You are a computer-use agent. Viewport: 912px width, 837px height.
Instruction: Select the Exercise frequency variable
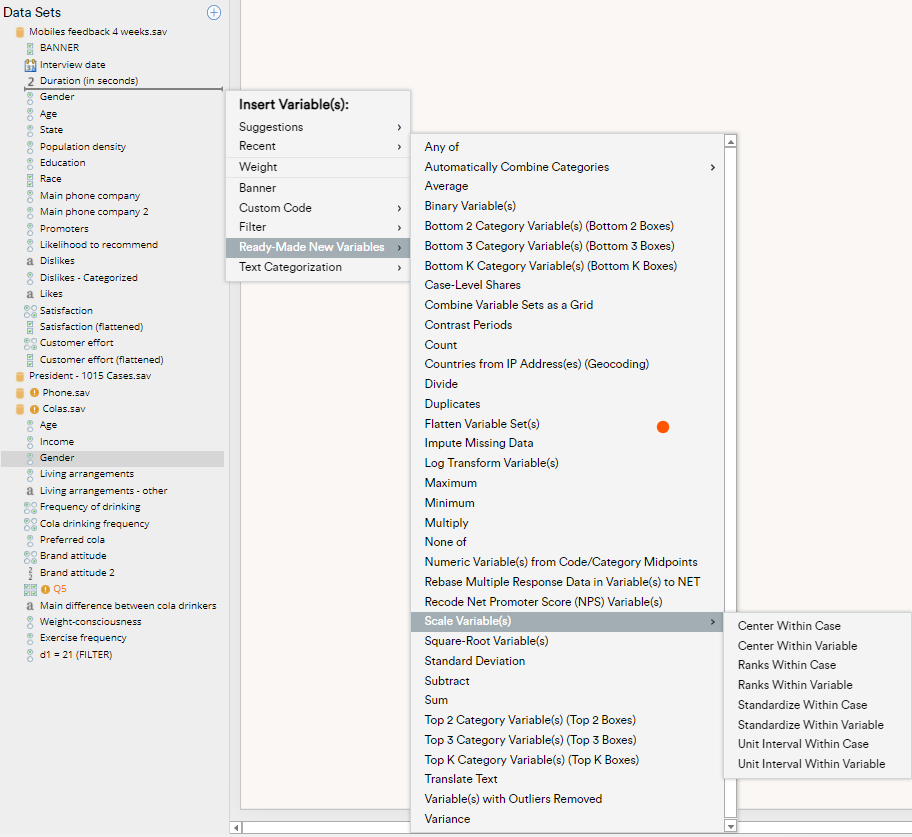(x=83, y=638)
